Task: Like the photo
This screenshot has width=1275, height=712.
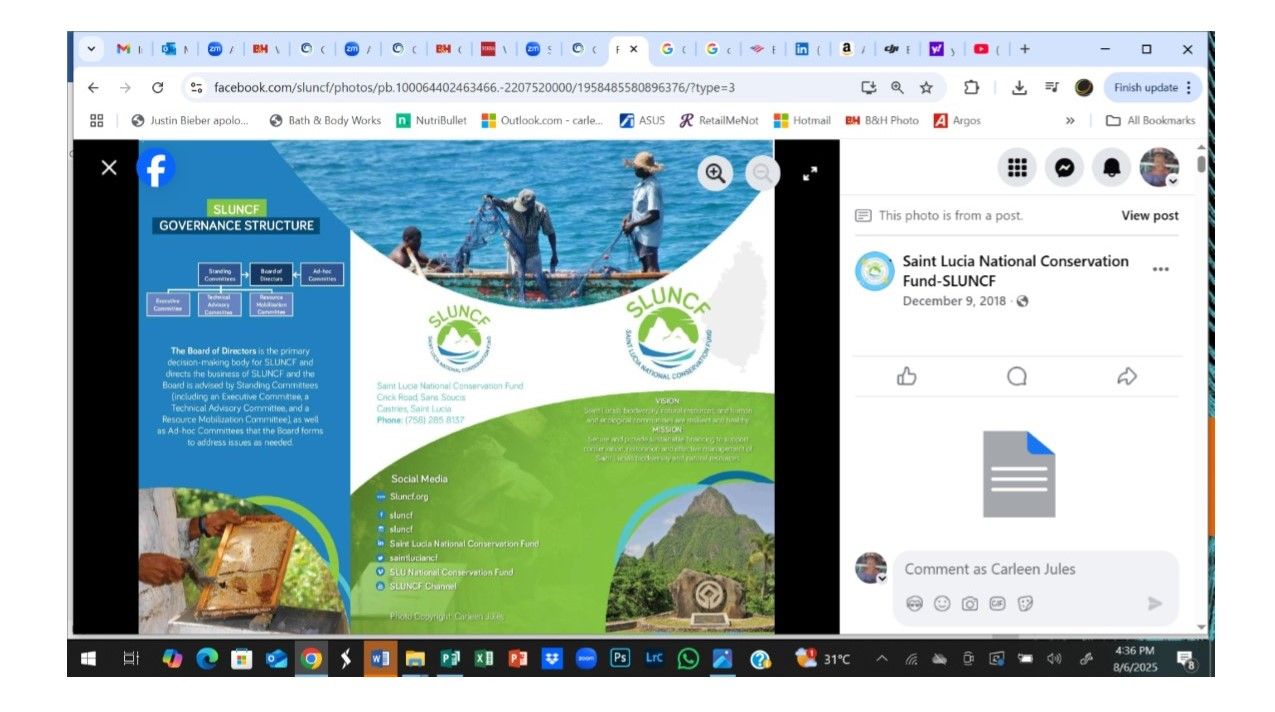Action: coord(907,376)
